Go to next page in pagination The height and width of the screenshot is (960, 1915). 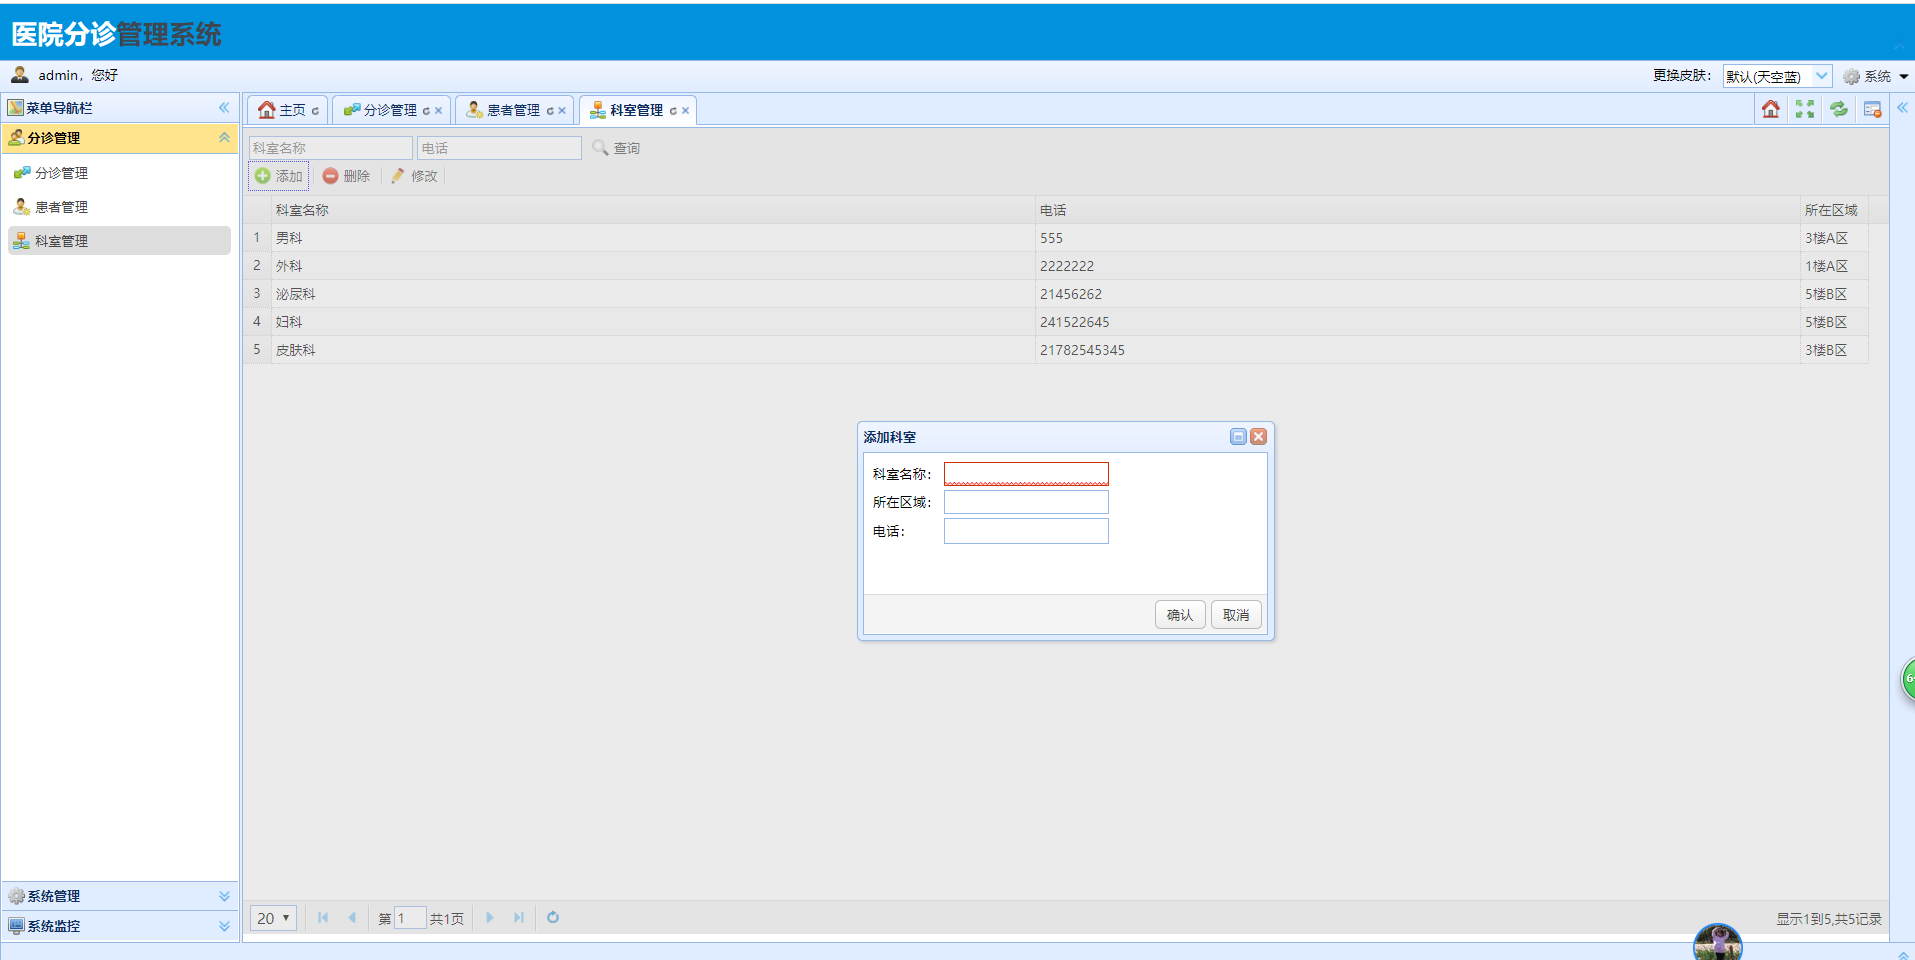click(490, 918)
